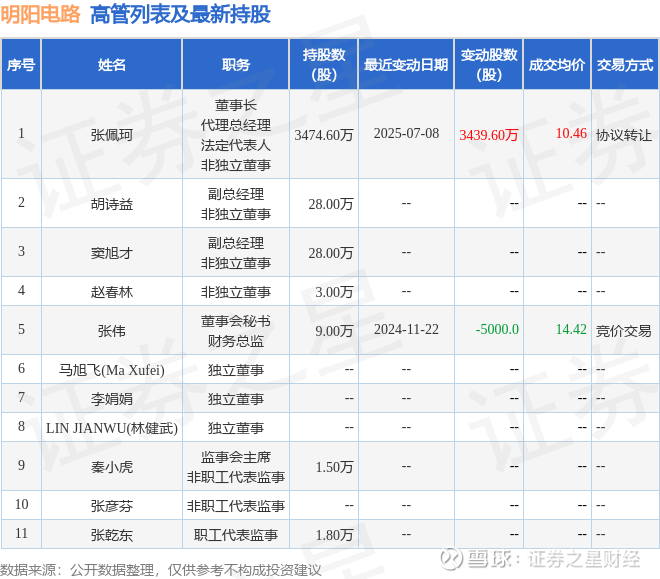Image resolution: width=660 pixels, height=579 pixels.
Task: Click the shareholding value 3474.60万
Action: point(323,135)
